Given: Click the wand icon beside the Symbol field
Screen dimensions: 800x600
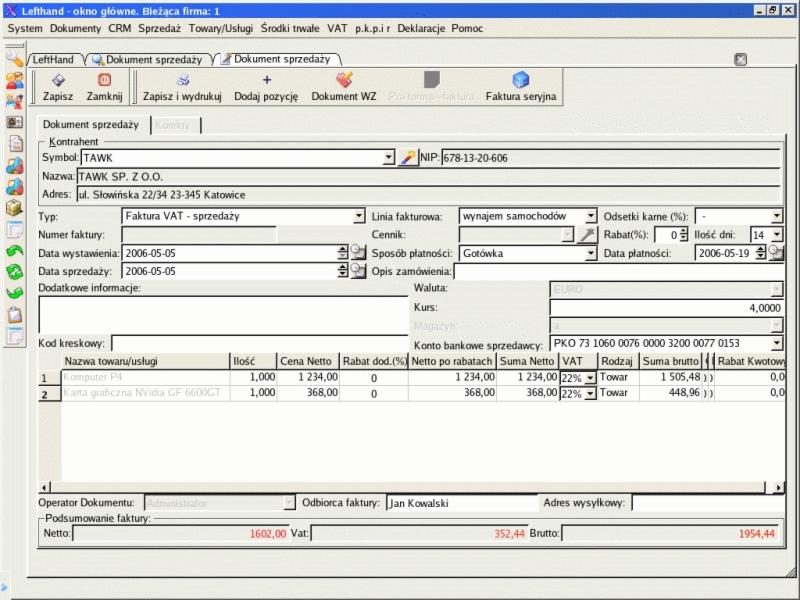Looking at the screenshot, I should point(408,158).
